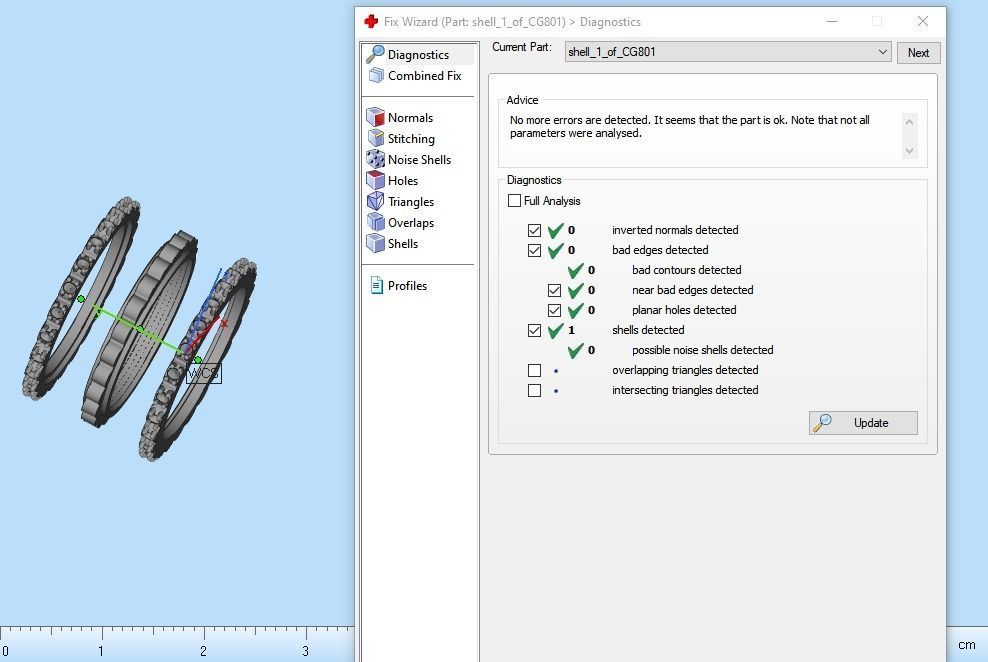988x662 pixels.
Task: Select the Shells cube icon
Action: (376, 243)
